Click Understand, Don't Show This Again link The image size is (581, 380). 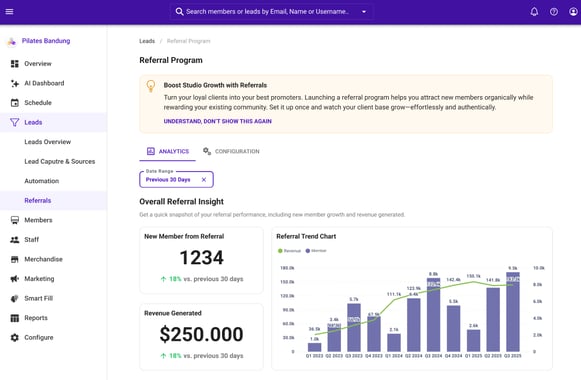click(218, 121)
